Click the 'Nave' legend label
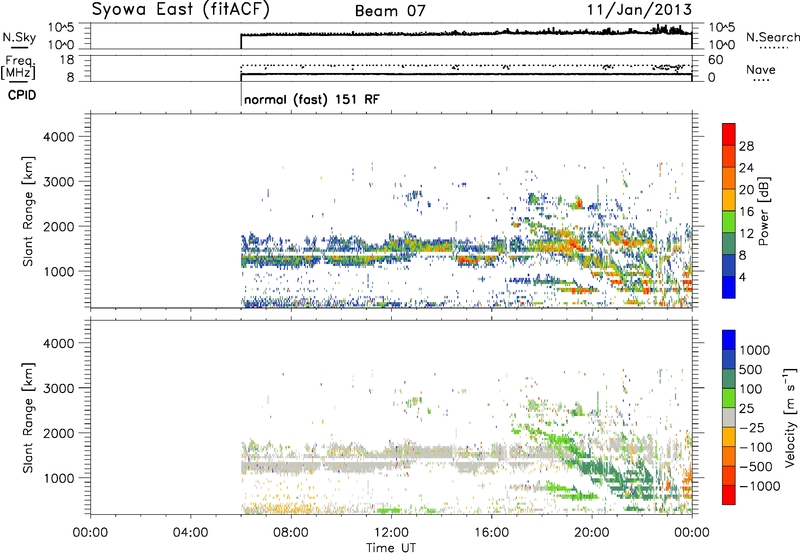 (761, 70)
